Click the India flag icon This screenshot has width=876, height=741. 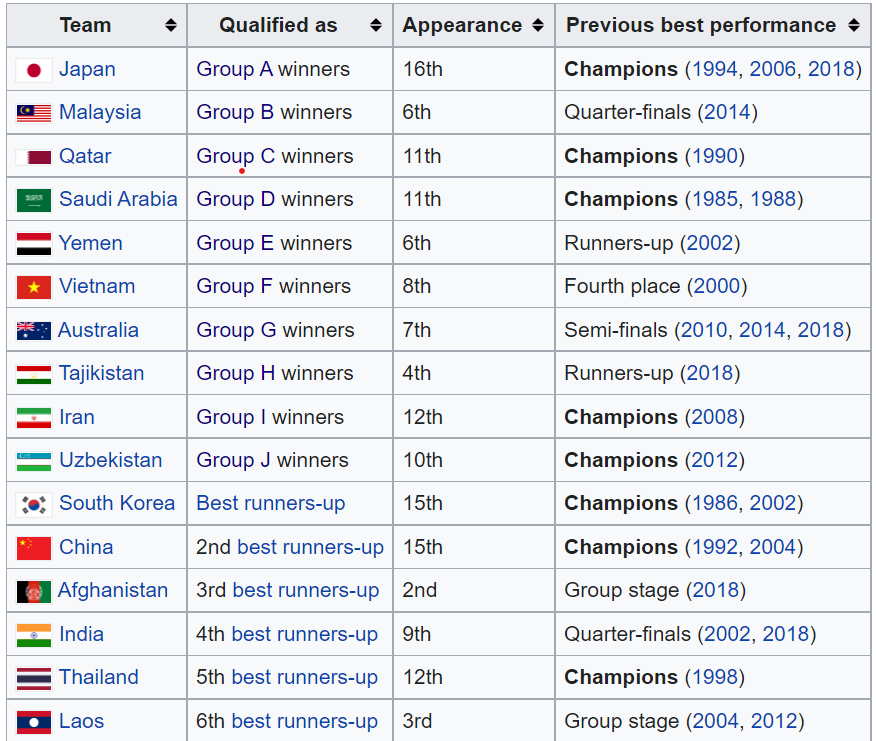tap(34, 635)
